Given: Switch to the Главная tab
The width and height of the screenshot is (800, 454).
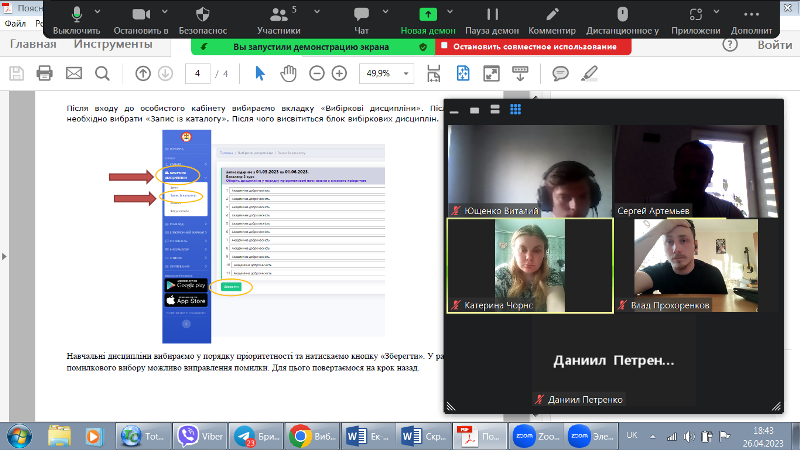Looking at the screenshot, I should click(x=32, y=45).
